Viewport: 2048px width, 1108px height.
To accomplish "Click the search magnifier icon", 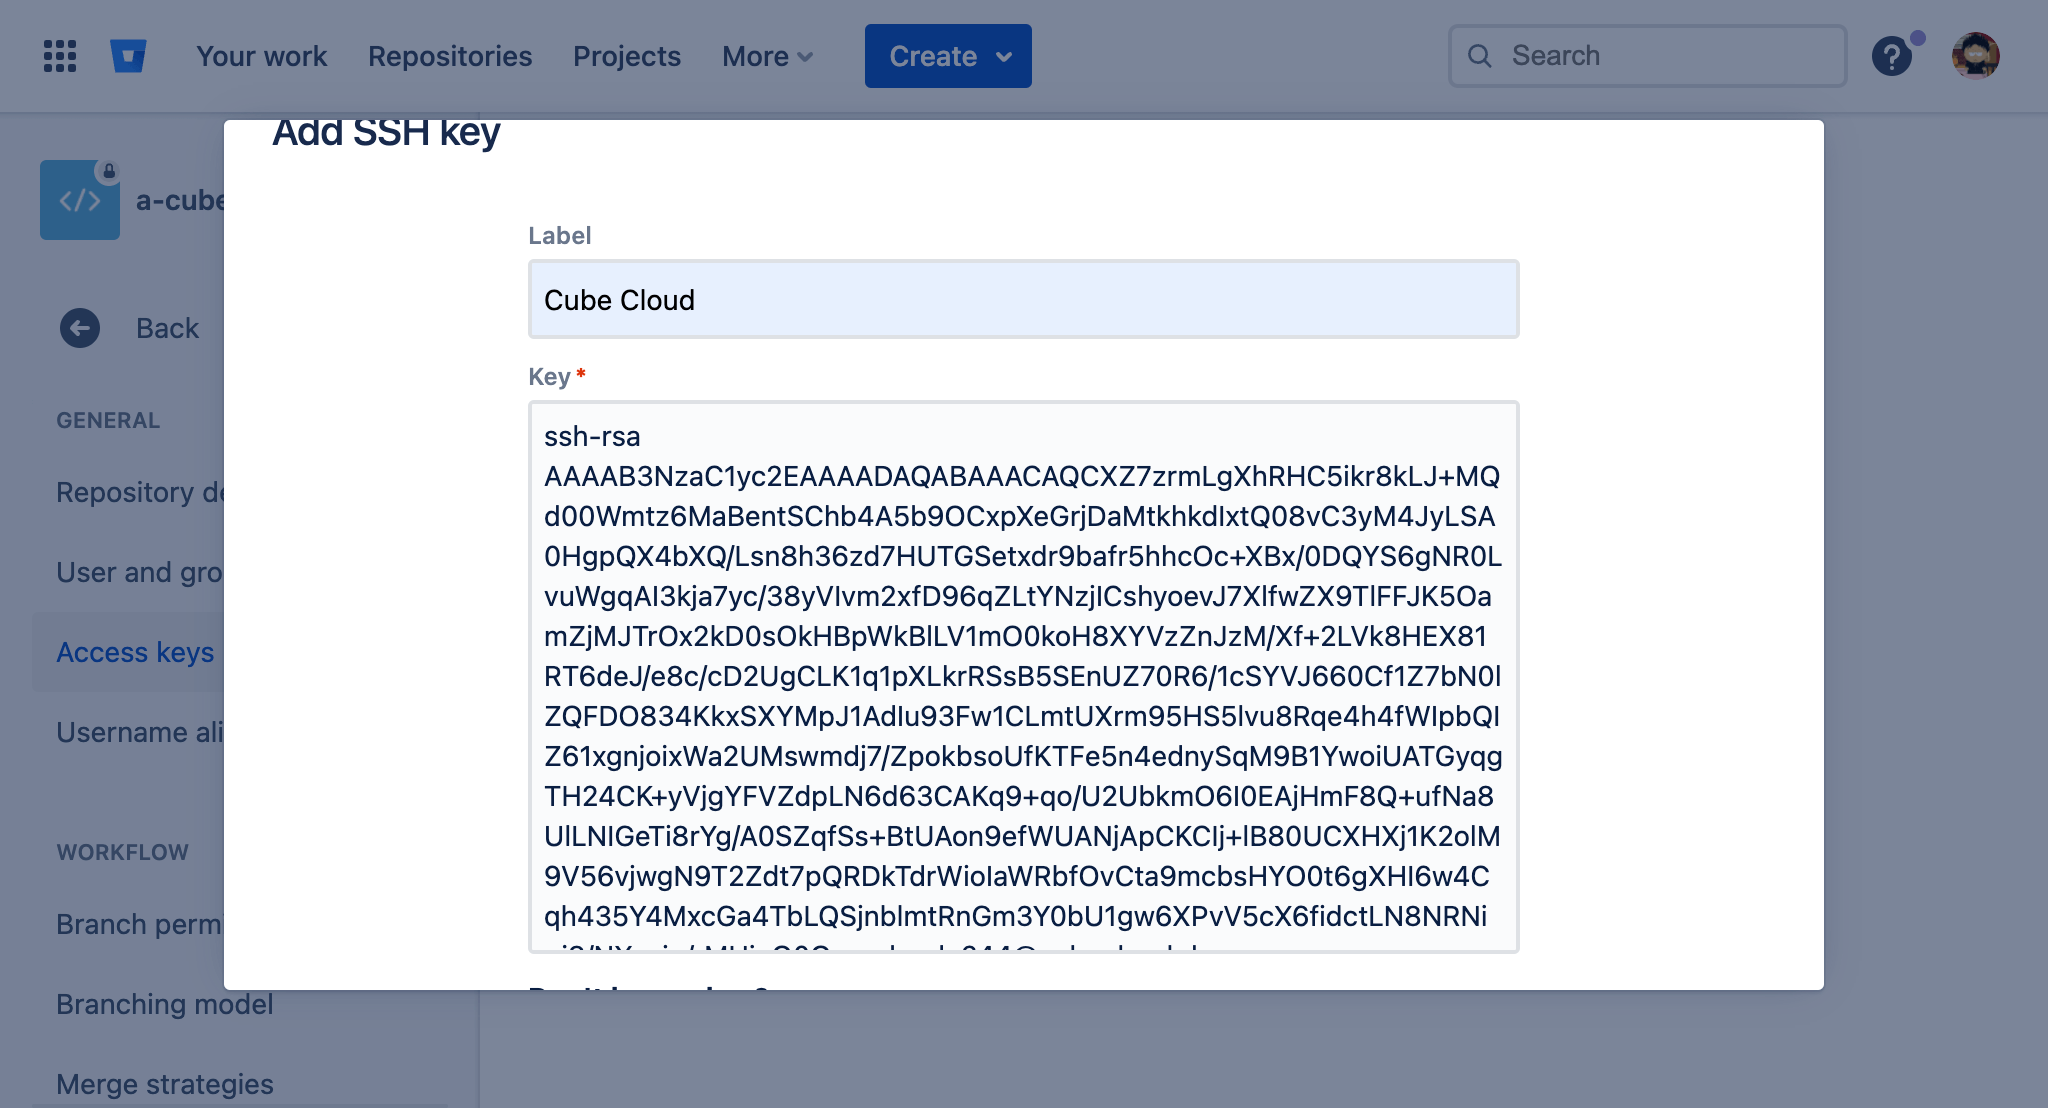I will pyautogui.click(x=1479, y=55).
